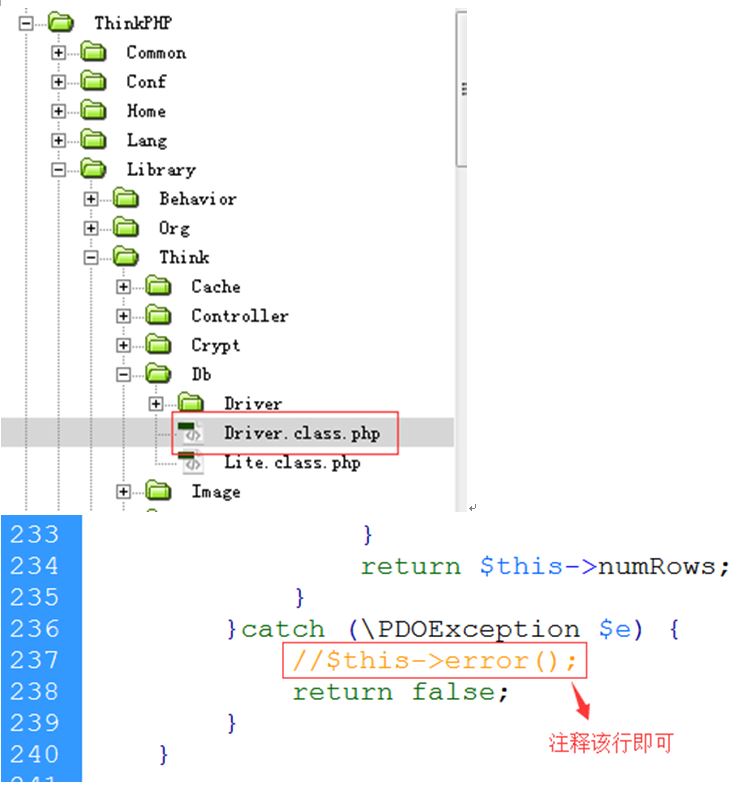Select the Common tree label
This screenshot has height=787, width=754.
pos(156,52)
